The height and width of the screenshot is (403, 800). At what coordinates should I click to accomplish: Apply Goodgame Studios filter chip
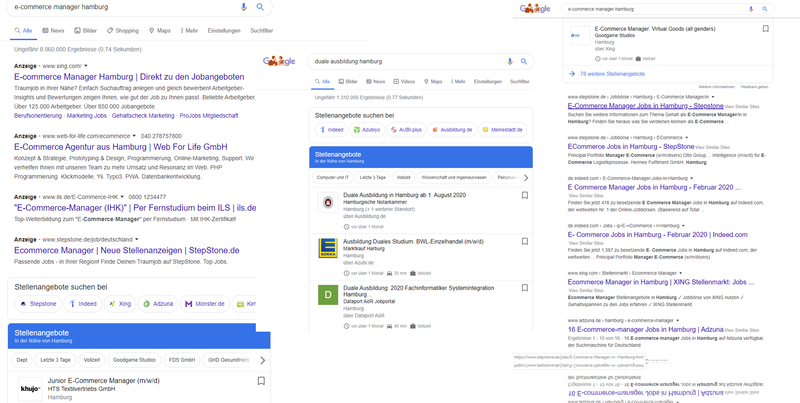point(134,360)
